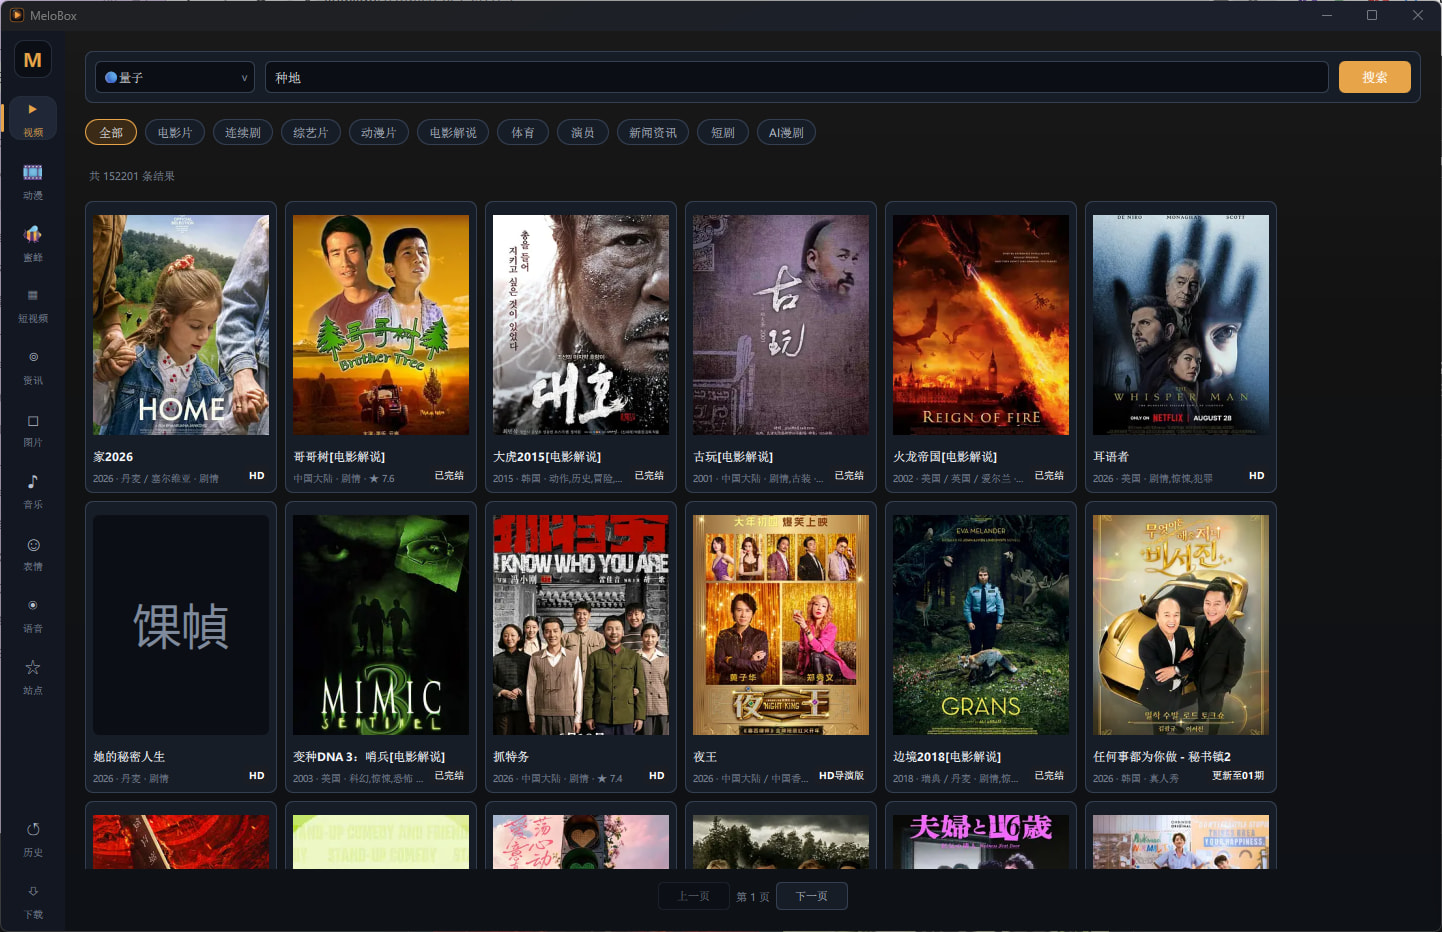Click the HD导演版 badge on 夜王
The height and width of the screenshot is (932, 1442).
[841, 776]
